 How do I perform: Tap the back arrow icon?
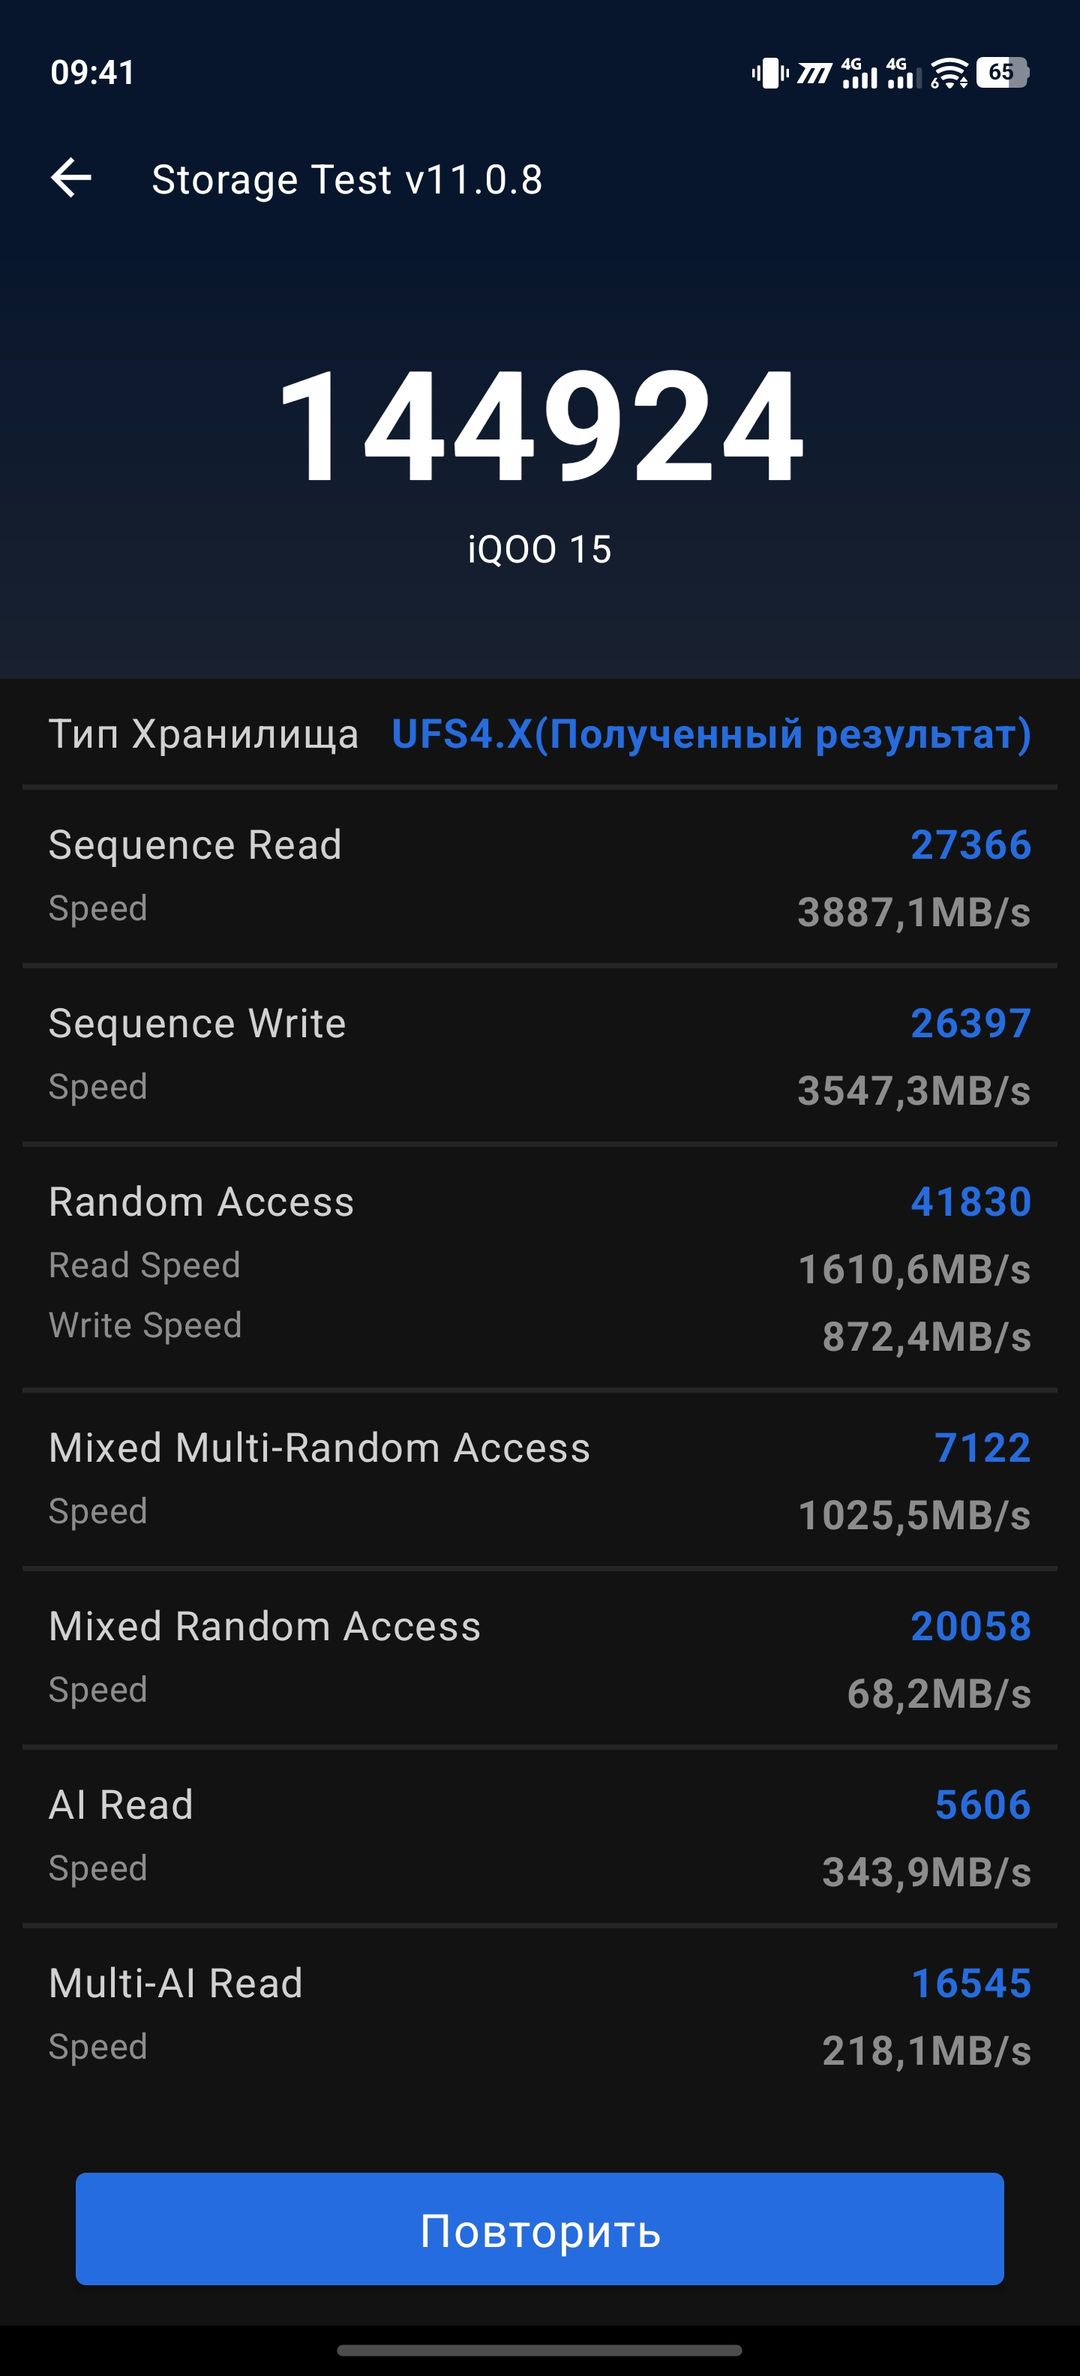tap(71, 179)
